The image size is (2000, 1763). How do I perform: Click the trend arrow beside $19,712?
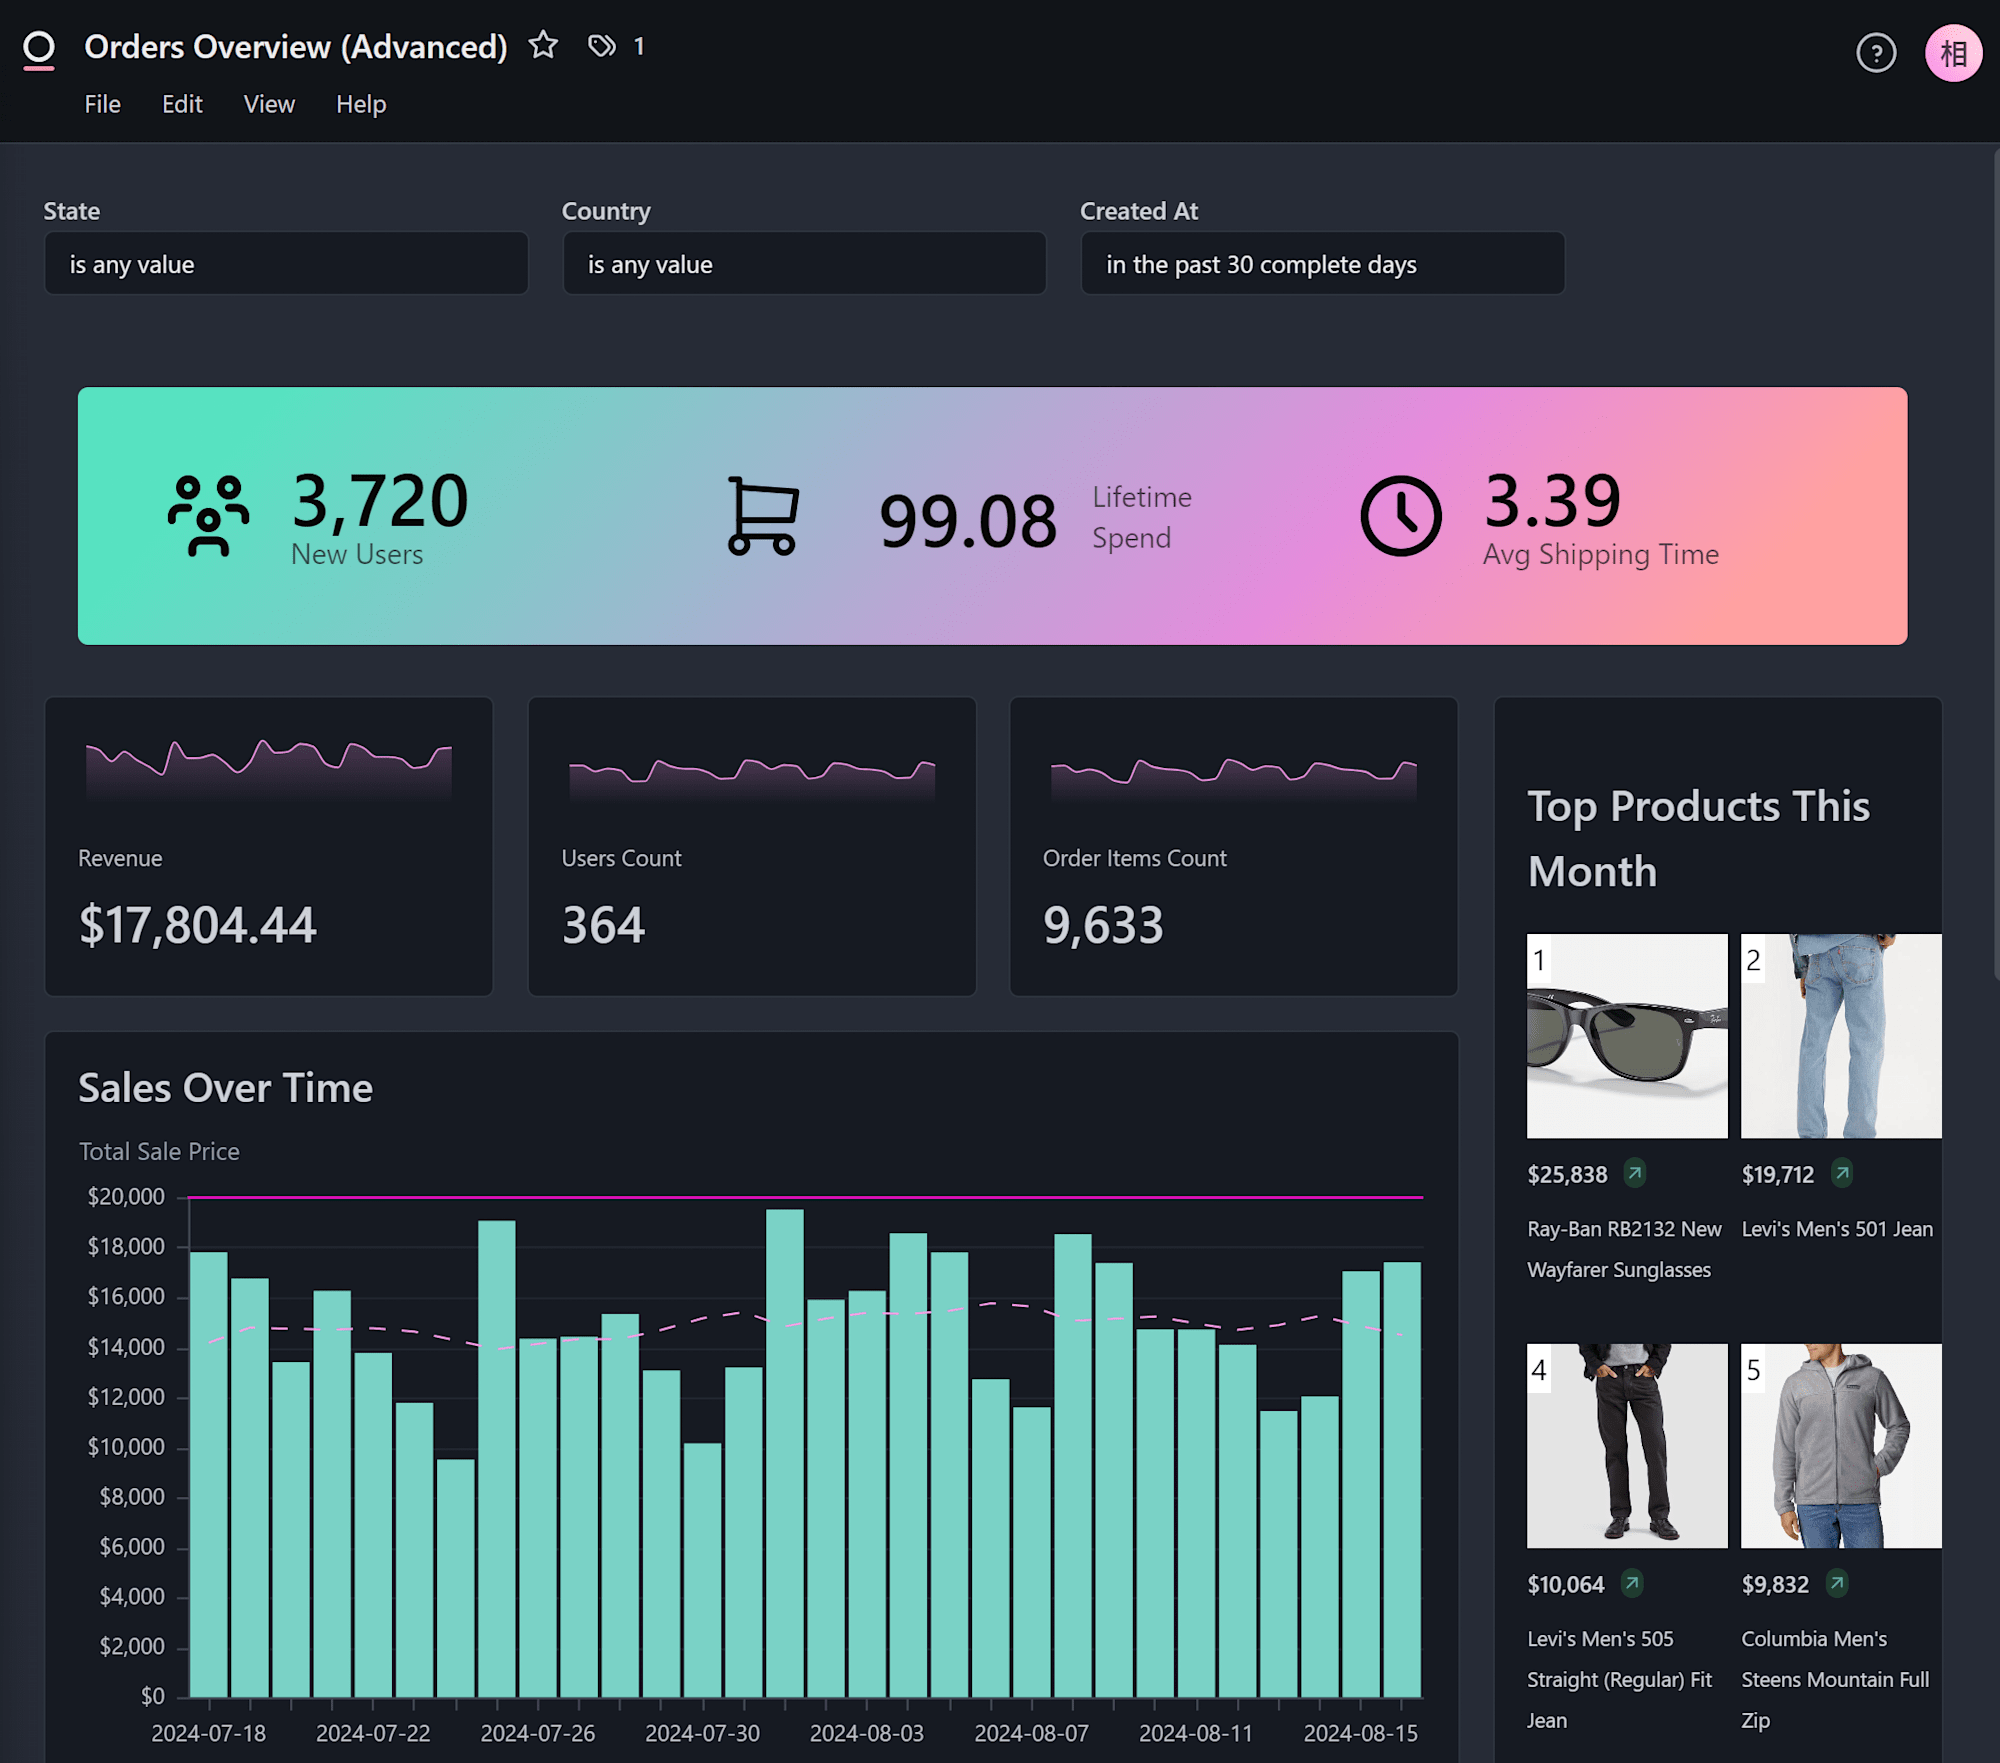pos(1842,1173)
